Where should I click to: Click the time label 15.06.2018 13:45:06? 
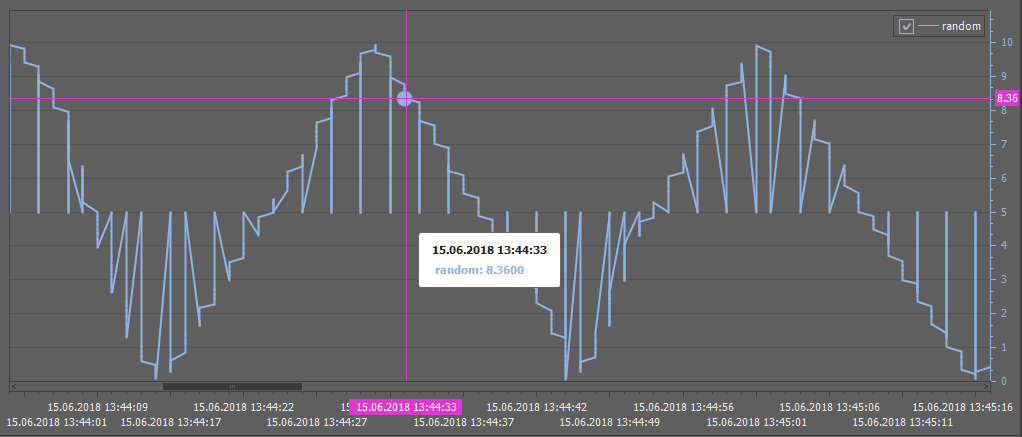pyautogui.click(x=829, y=407)
